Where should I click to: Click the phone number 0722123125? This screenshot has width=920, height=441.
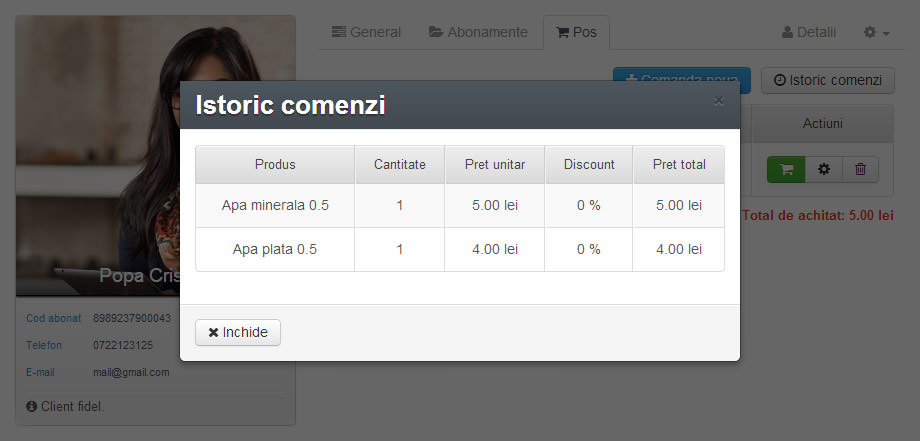click(123, 345)
